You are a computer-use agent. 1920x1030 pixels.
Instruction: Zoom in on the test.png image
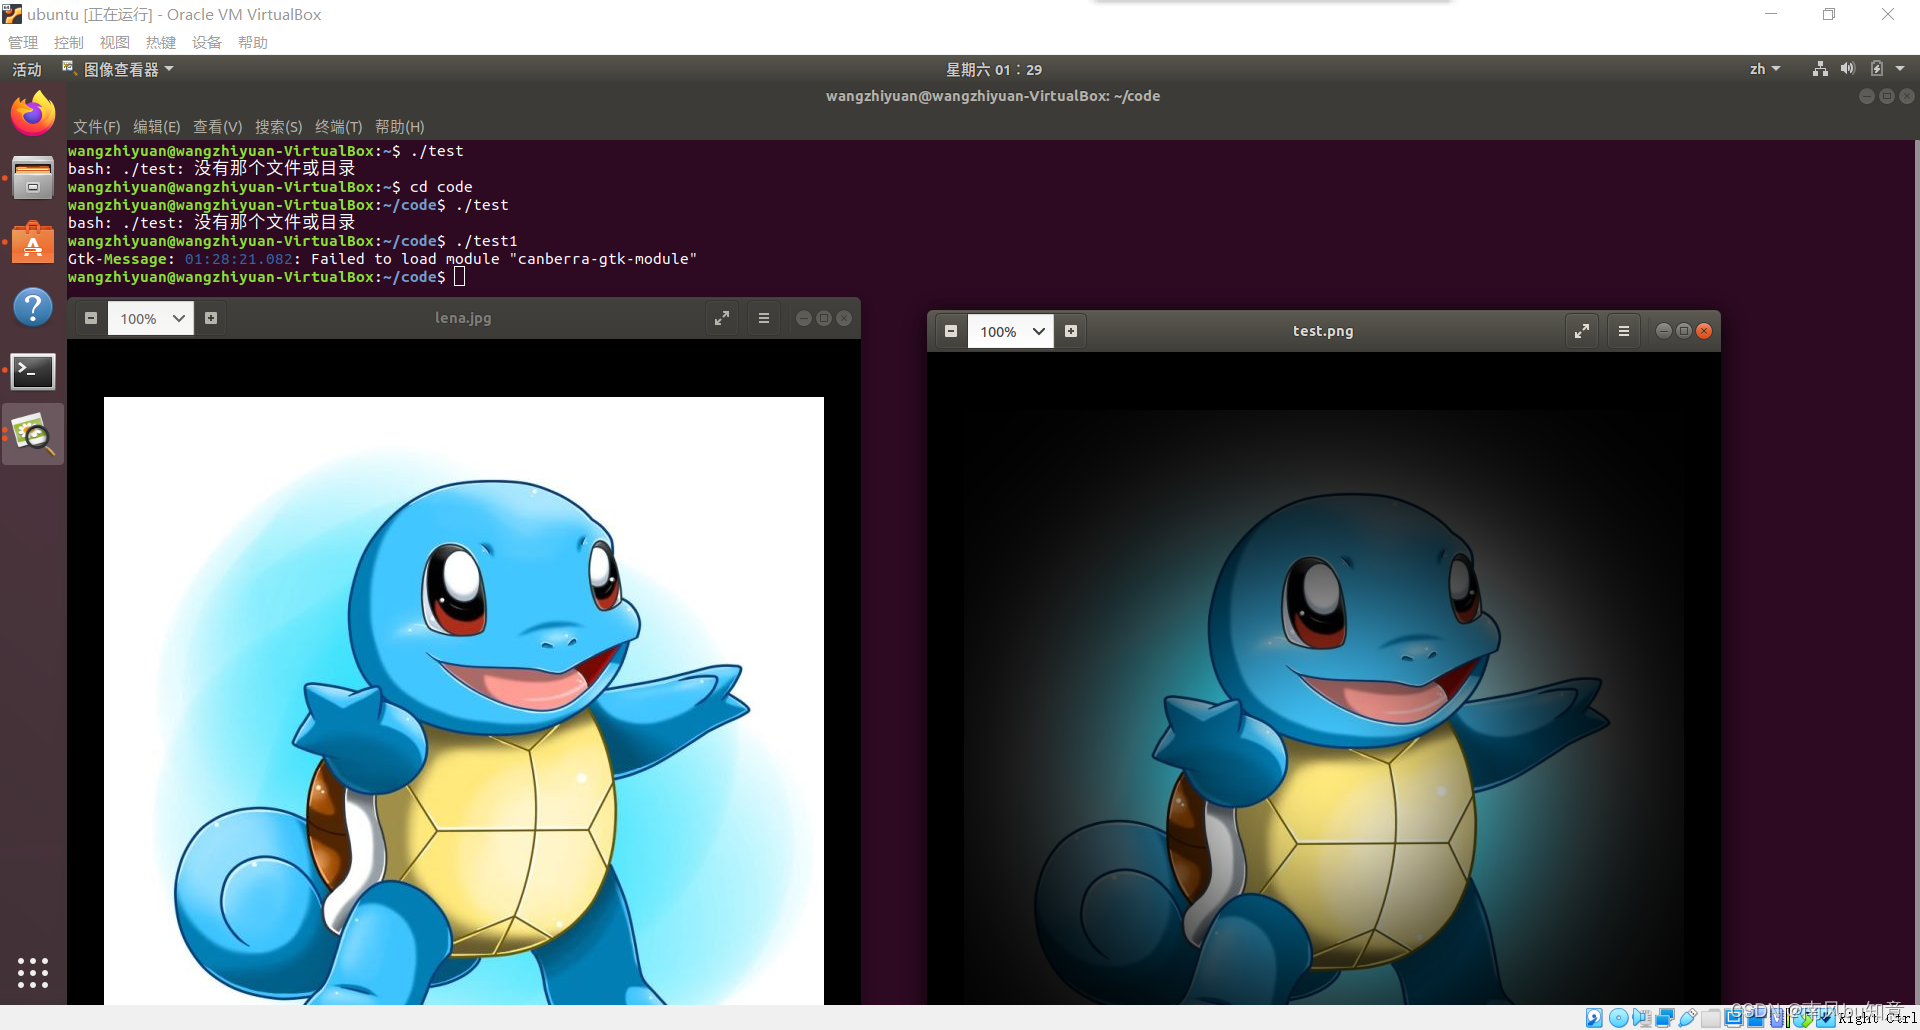coord(1071,331)
